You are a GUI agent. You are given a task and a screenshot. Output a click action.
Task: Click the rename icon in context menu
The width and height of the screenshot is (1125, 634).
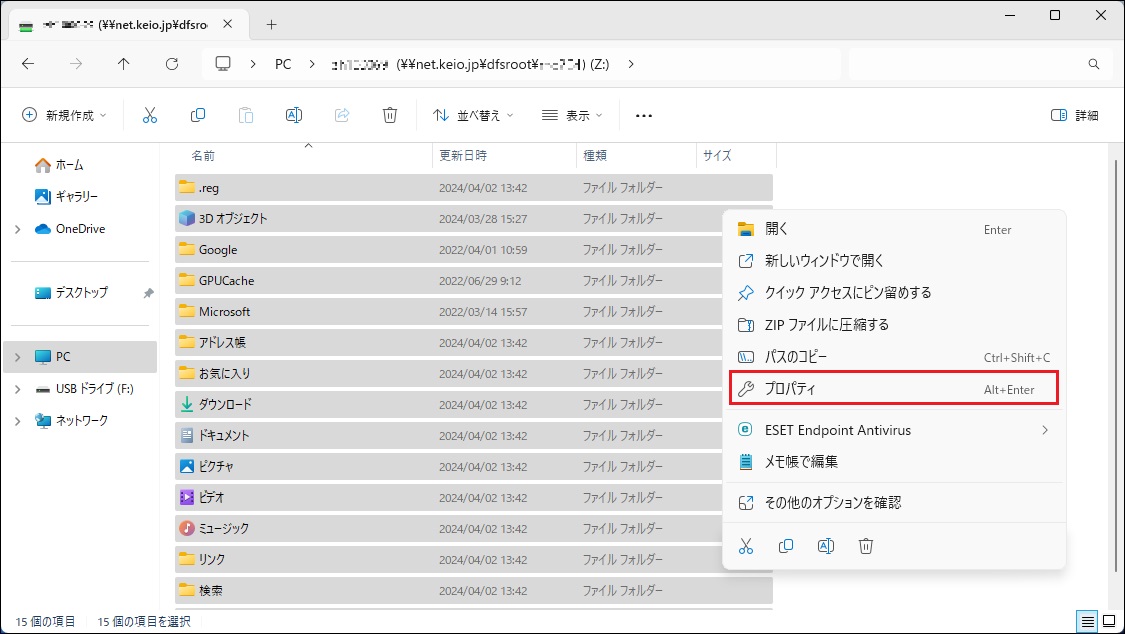826,546
